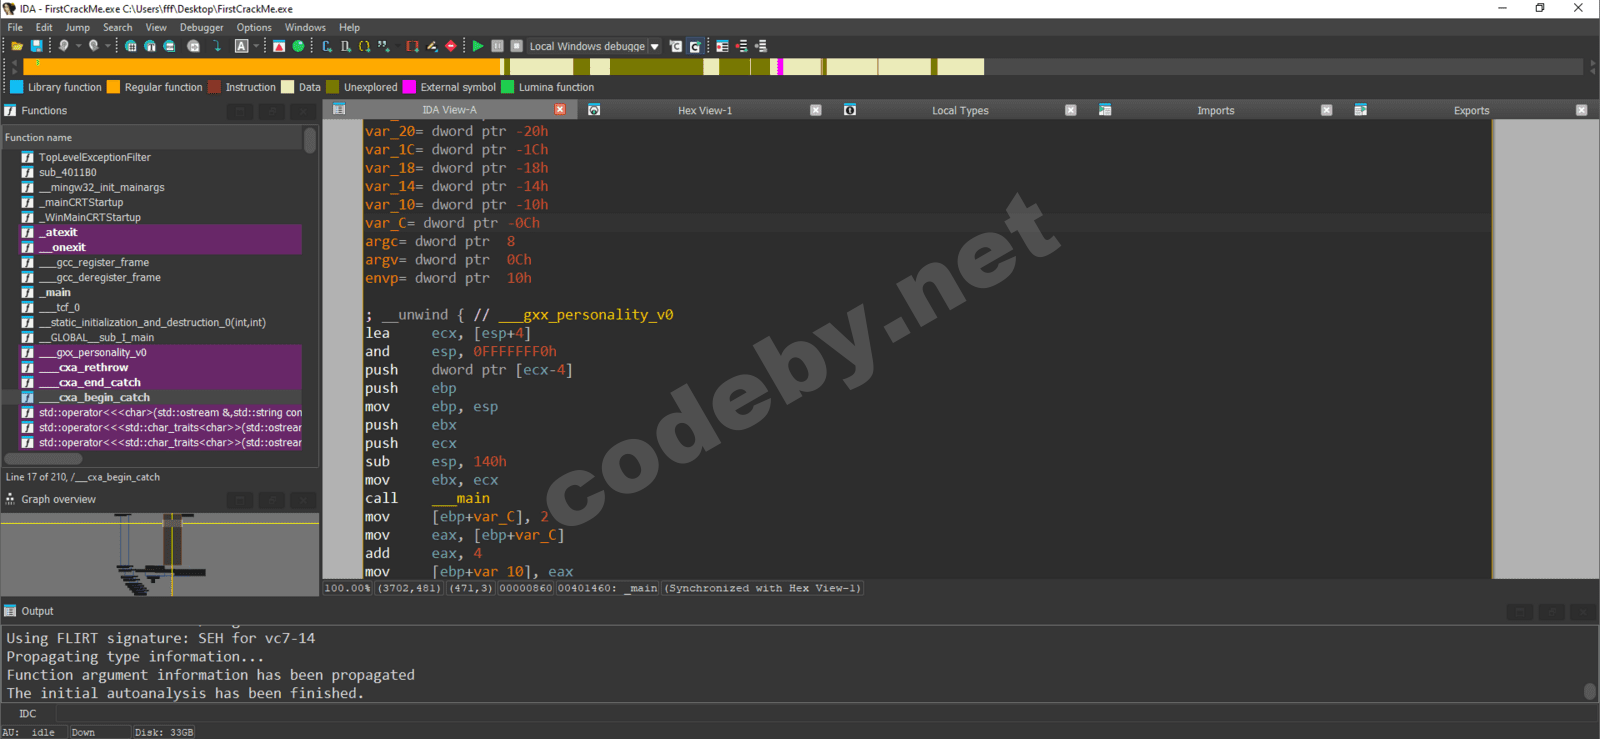Click the Graph overview panel icon
This screenshot has height=739, width=1600.
(x=10, y=499)
